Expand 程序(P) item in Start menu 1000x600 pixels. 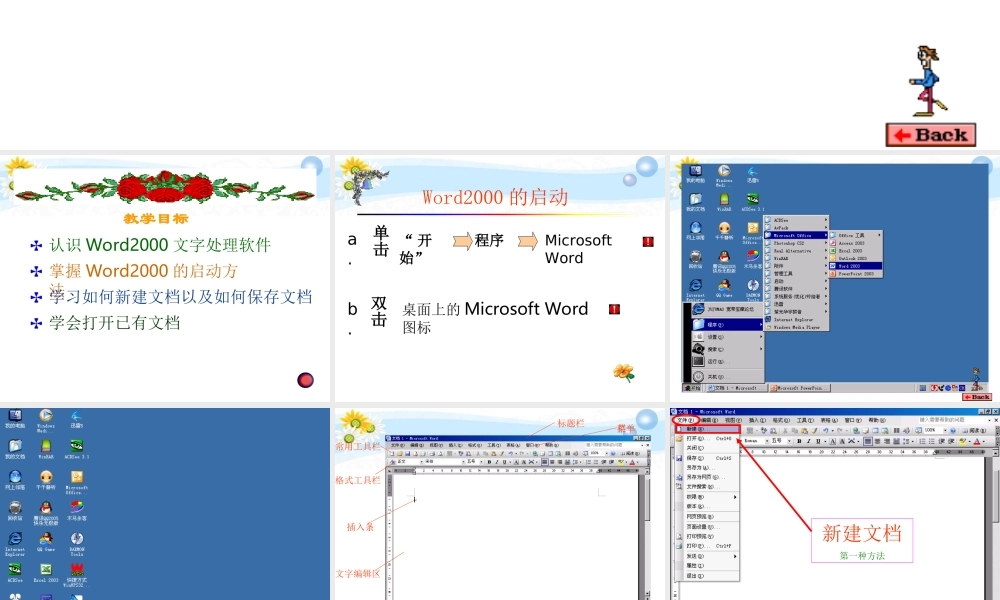click(727, 325)
